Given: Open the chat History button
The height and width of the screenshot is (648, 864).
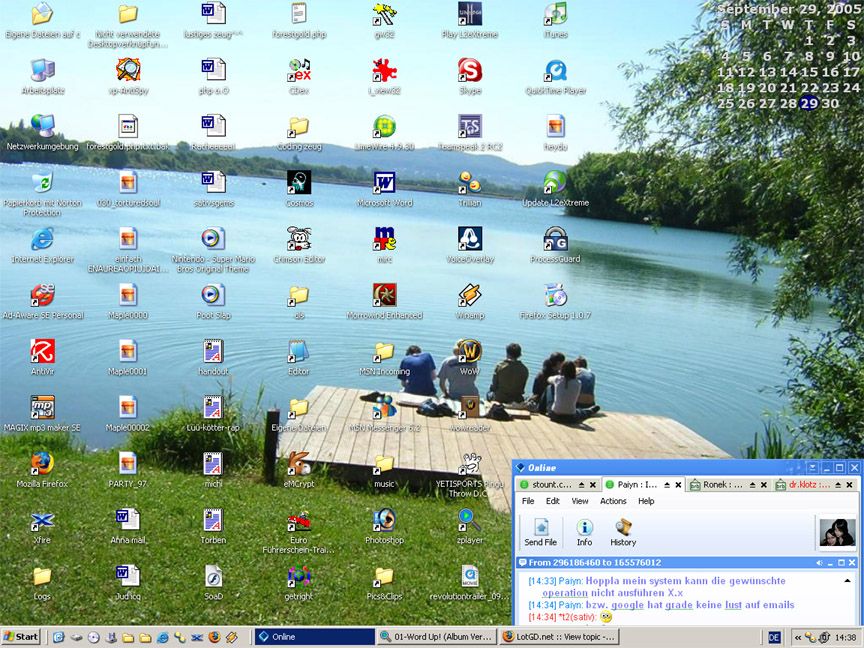Looking at the screenshot, I should pyautogui.click(x=623, y=532).
